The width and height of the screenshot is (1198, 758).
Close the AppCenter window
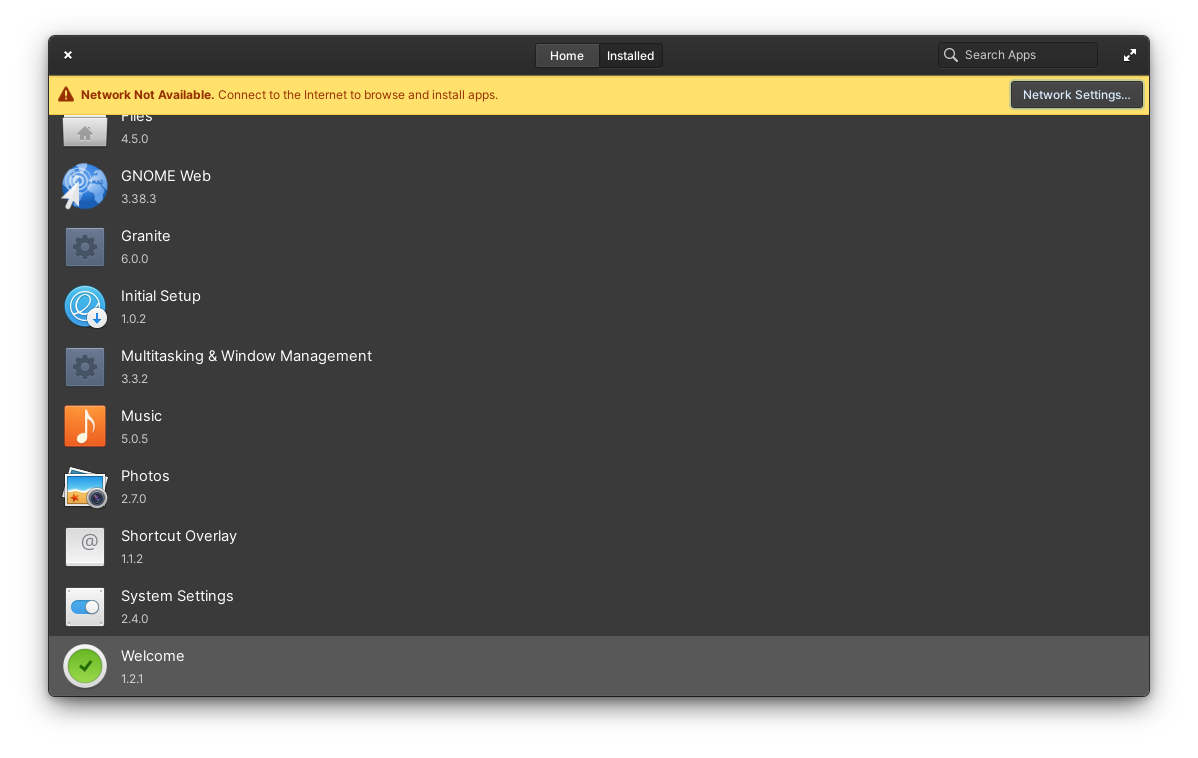[68, 55]
